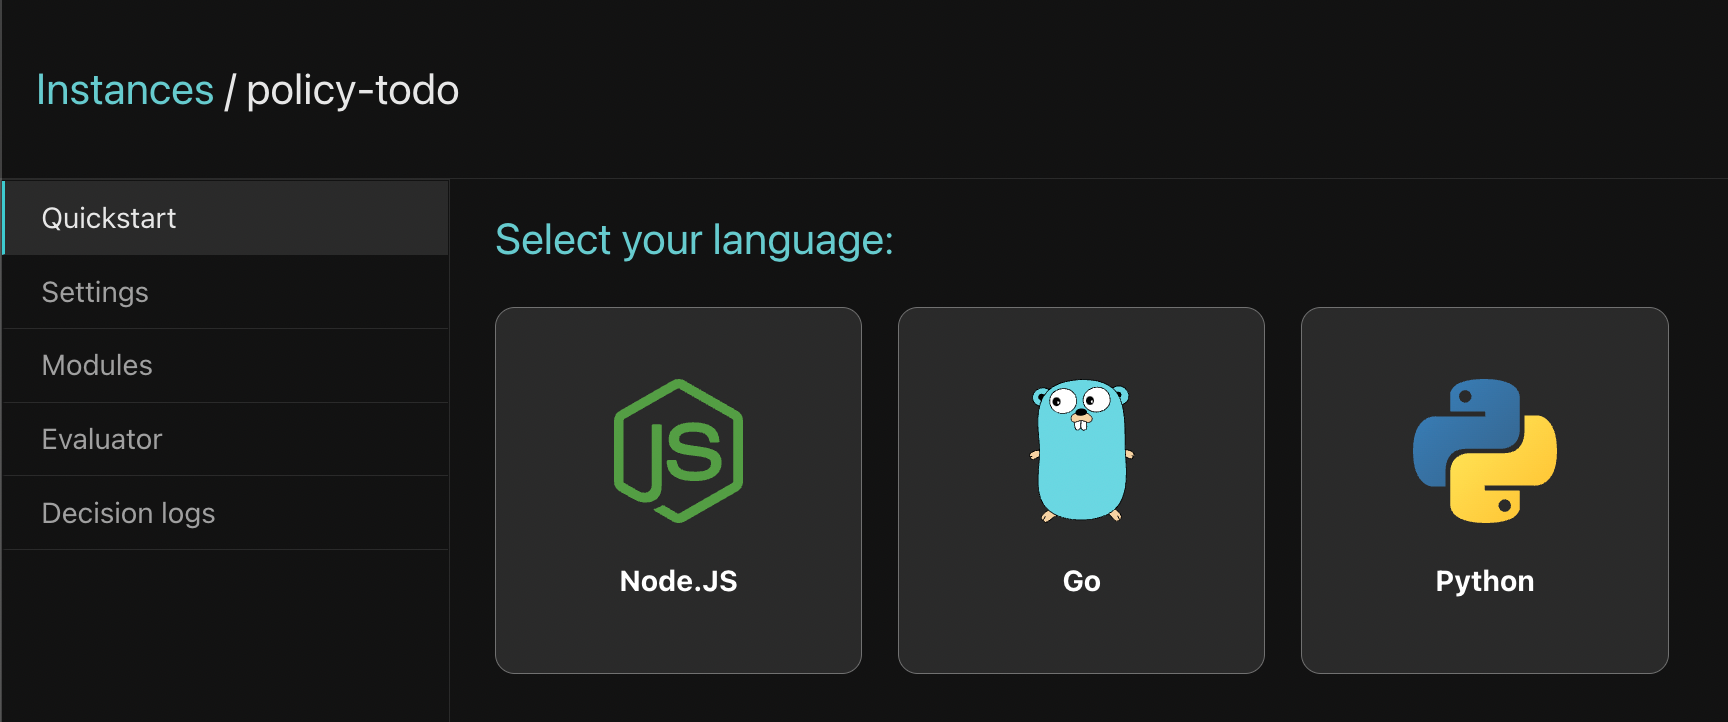Open the Settings sidebar tab
Viewport: 1728px width, 722px height.
tap(226, 292)
